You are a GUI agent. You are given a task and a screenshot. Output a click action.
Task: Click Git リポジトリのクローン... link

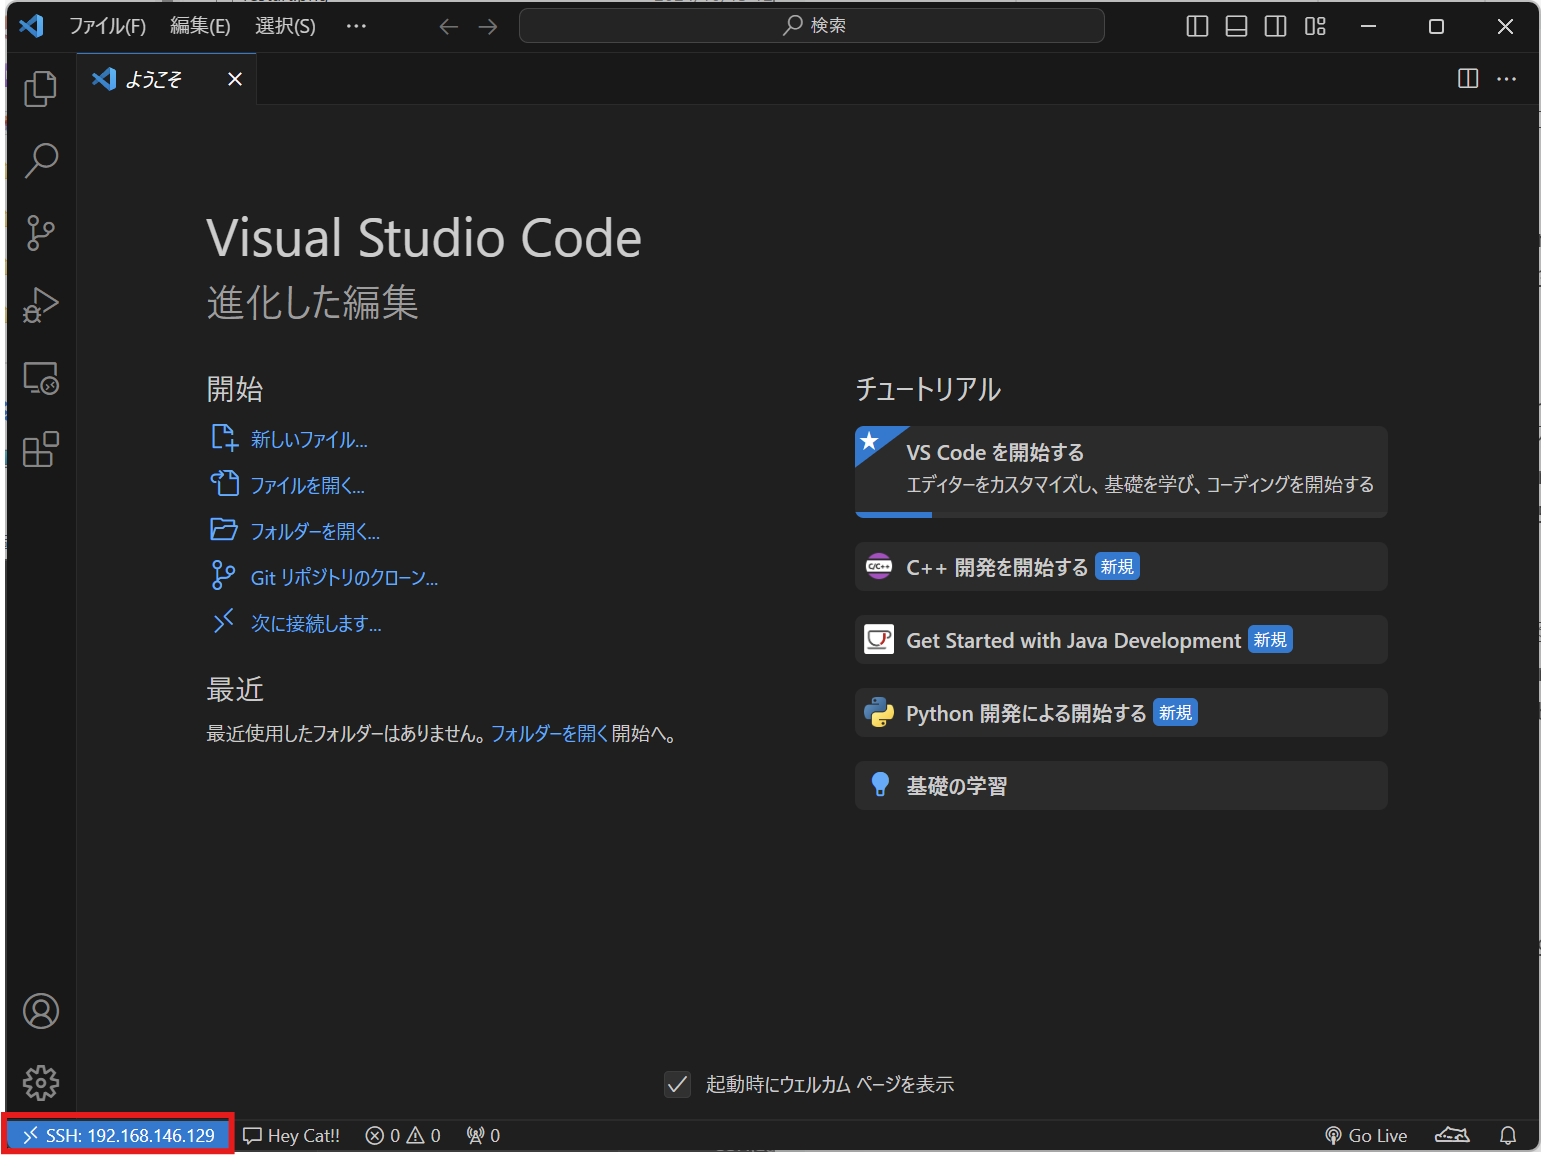click(344, 578)
